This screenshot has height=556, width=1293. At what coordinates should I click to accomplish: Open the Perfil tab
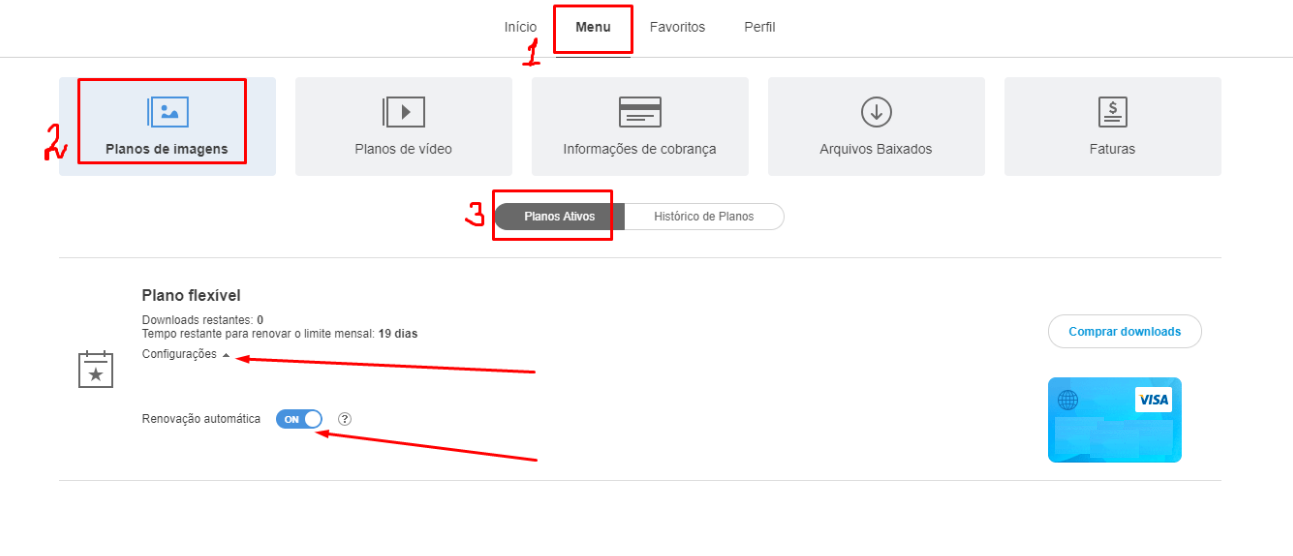pyautogui.click(x=760, y=27)
